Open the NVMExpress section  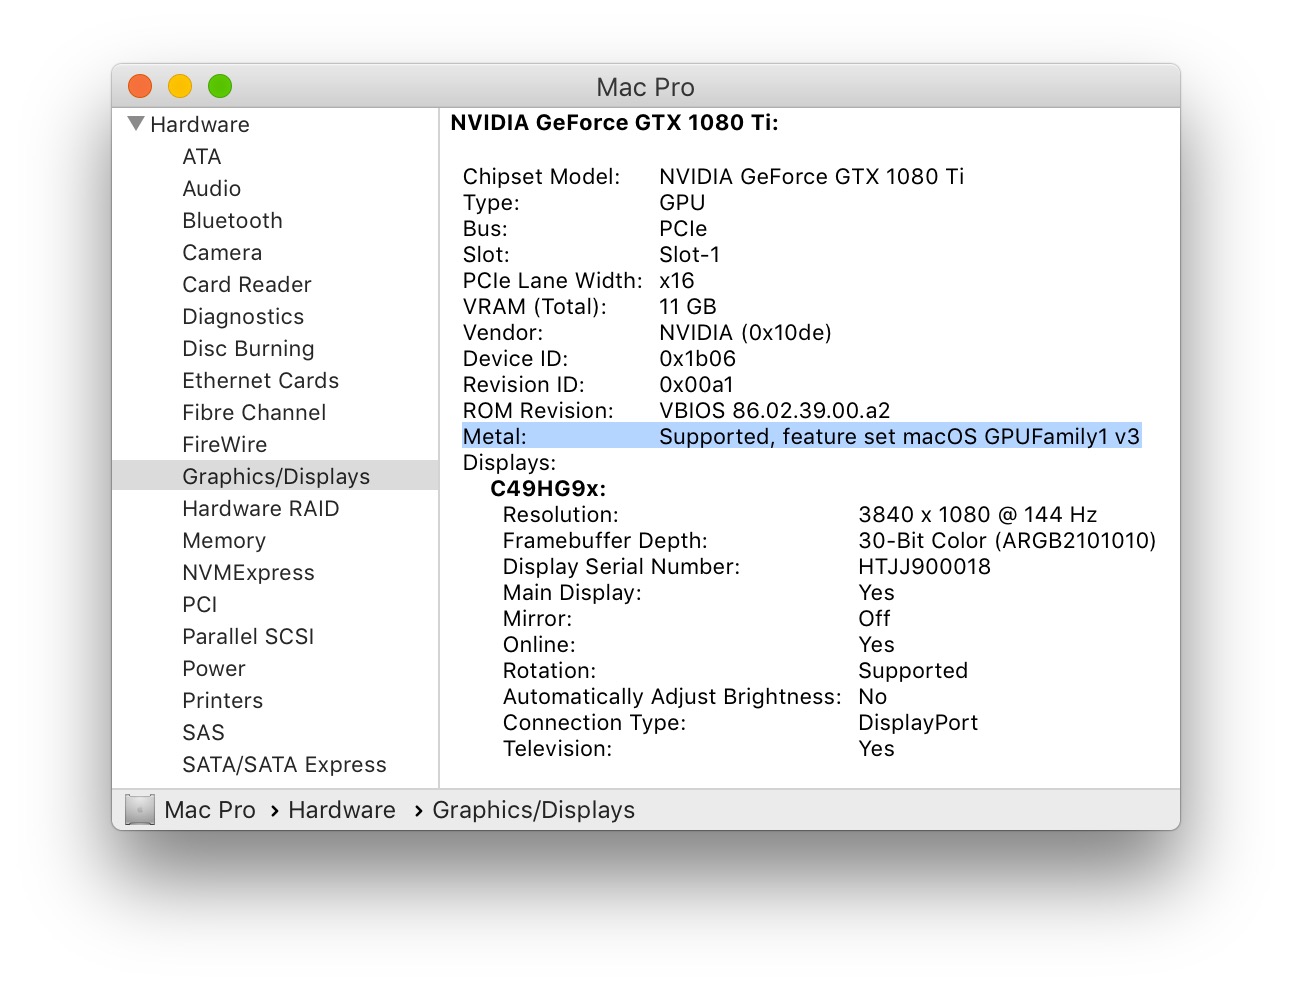(x=248, y=572)
